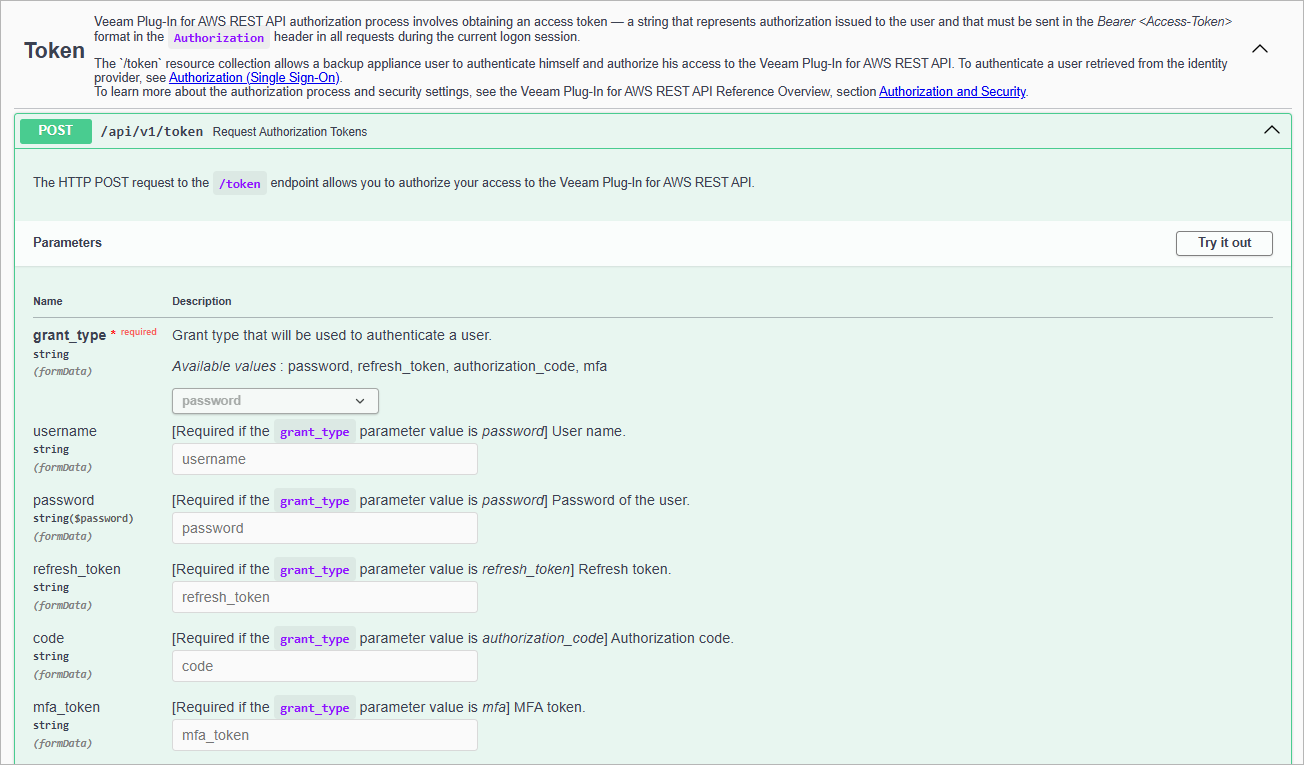Click the Request Authorization Tokens summary text
Viewport: 1304px width, 765px height.
[x=290, y=132]
